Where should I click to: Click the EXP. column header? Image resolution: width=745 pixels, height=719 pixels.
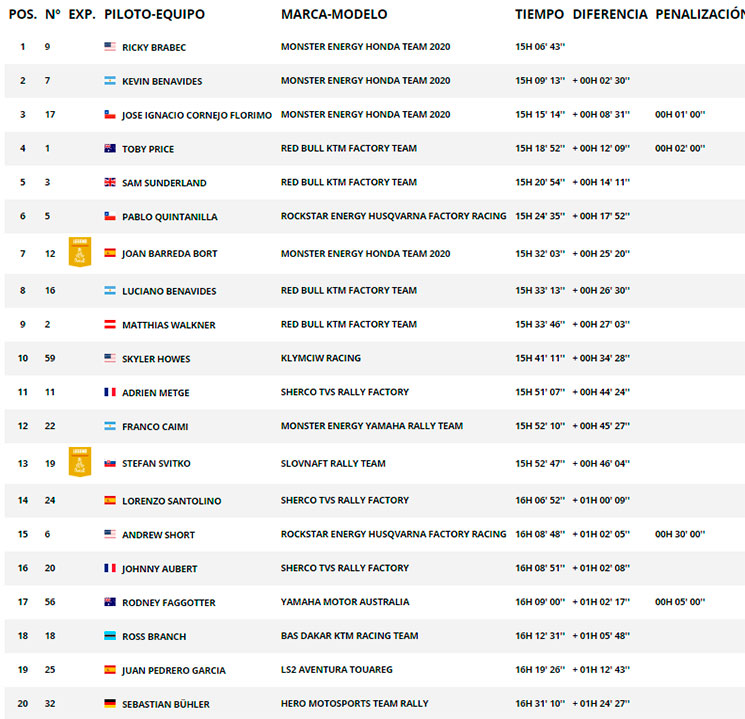coord(82,14)
